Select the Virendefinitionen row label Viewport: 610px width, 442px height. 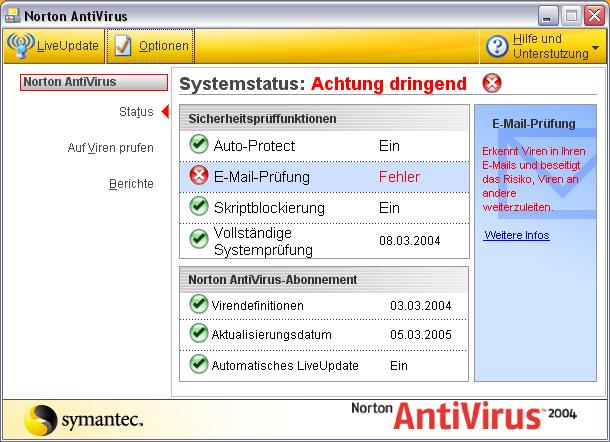[x=257, y=305]
